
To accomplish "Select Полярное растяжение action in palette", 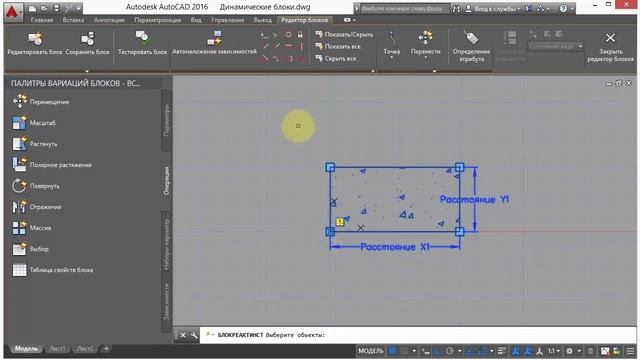I will [x=52, y=165].
